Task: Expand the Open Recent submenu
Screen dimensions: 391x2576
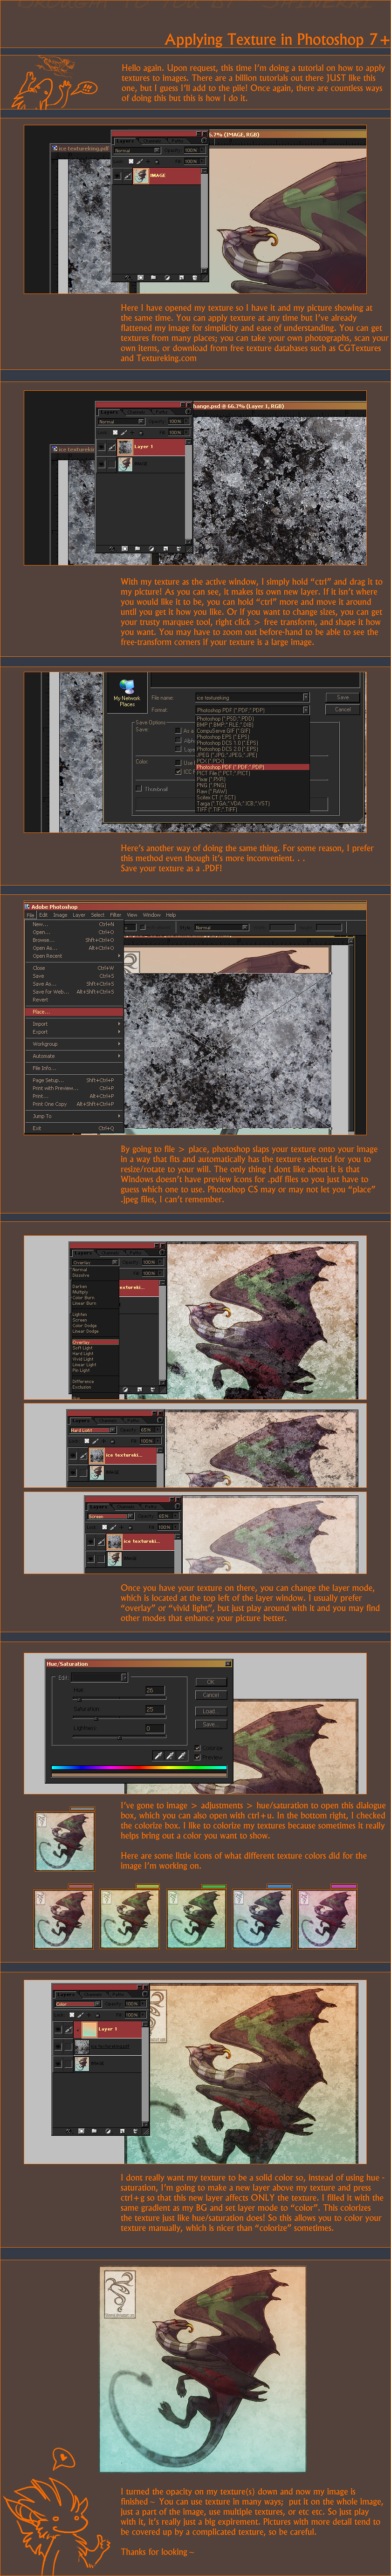Action: click(x=74, y=956)
